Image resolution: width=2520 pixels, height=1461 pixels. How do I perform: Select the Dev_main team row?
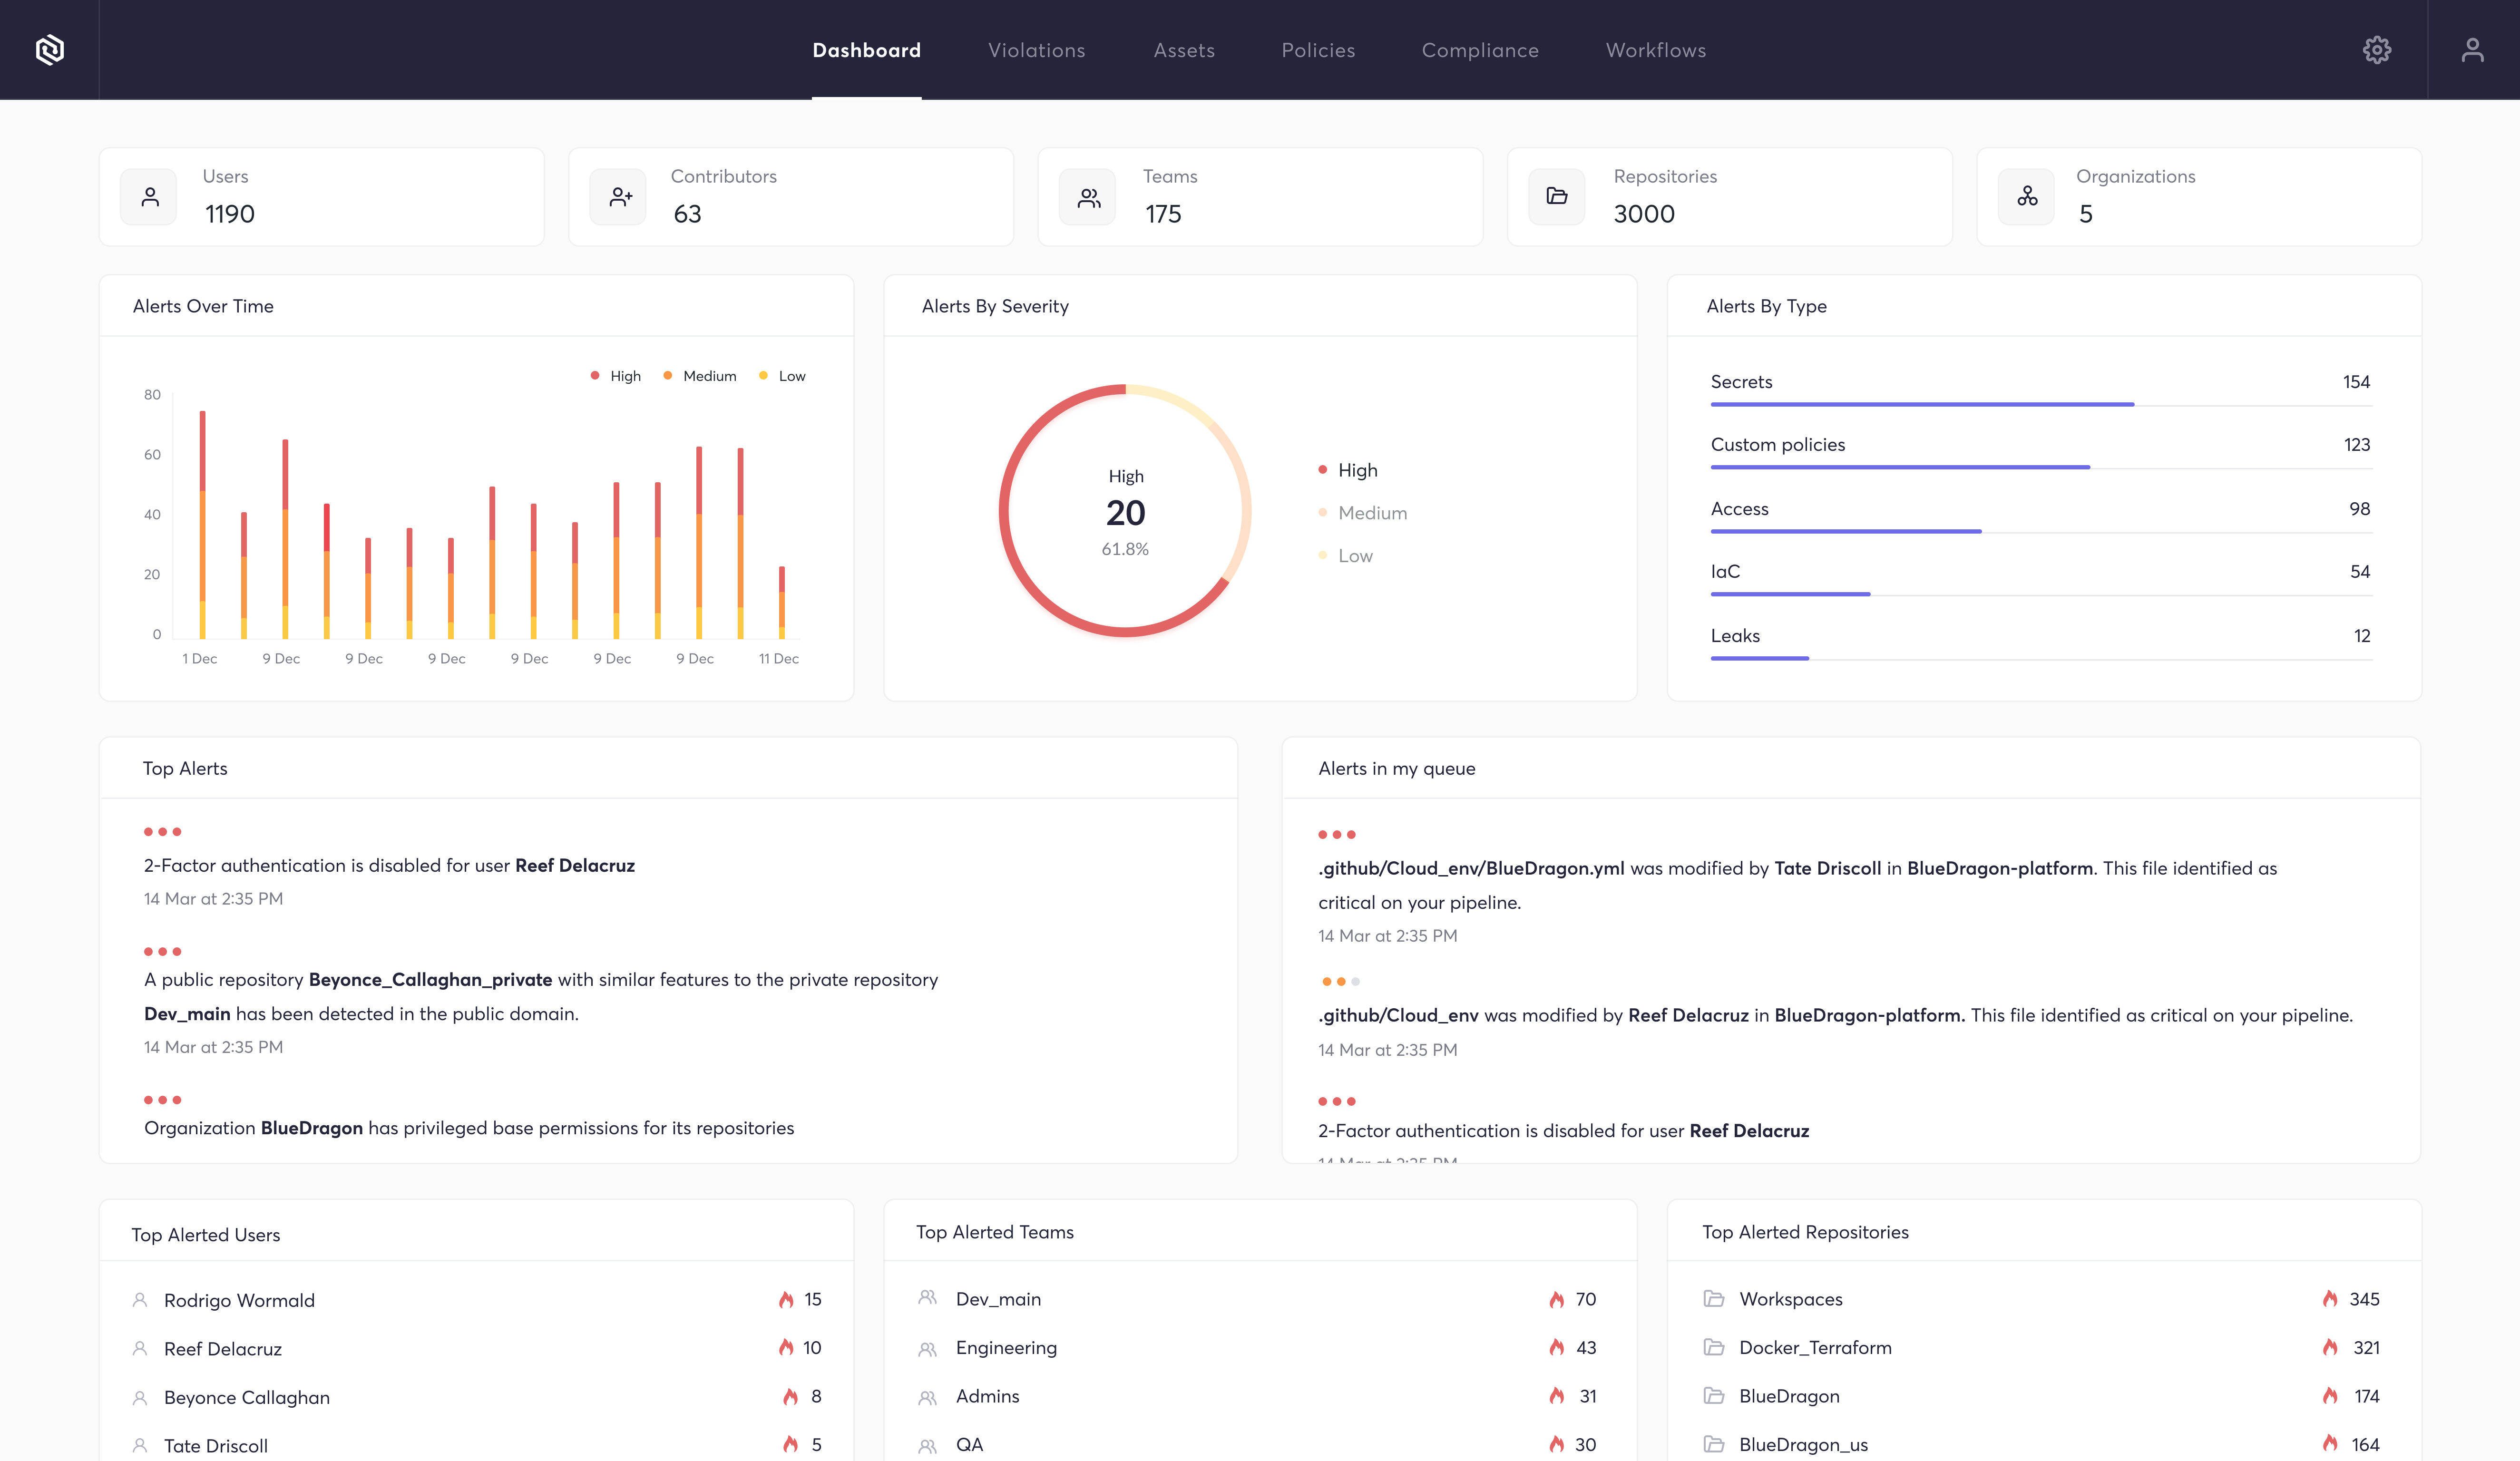[997, 1299]
